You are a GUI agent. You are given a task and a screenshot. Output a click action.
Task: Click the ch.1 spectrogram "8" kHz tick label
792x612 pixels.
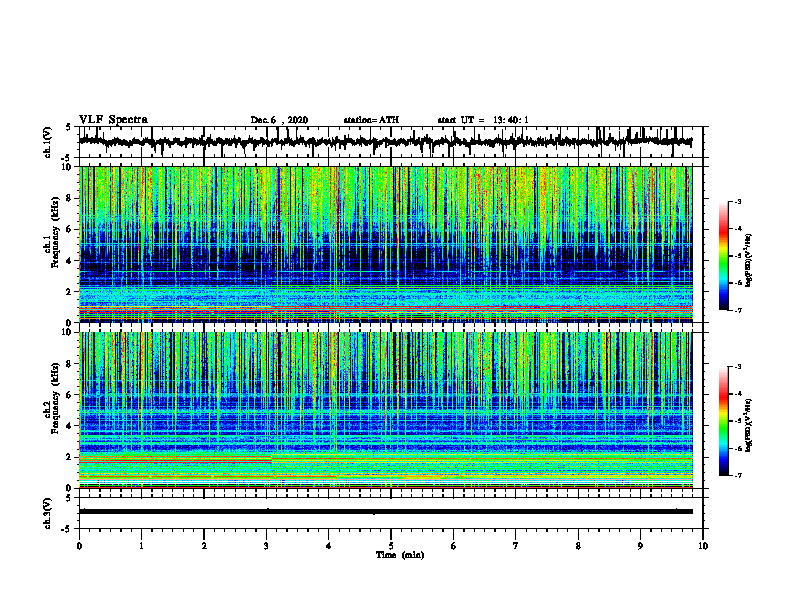70,198
